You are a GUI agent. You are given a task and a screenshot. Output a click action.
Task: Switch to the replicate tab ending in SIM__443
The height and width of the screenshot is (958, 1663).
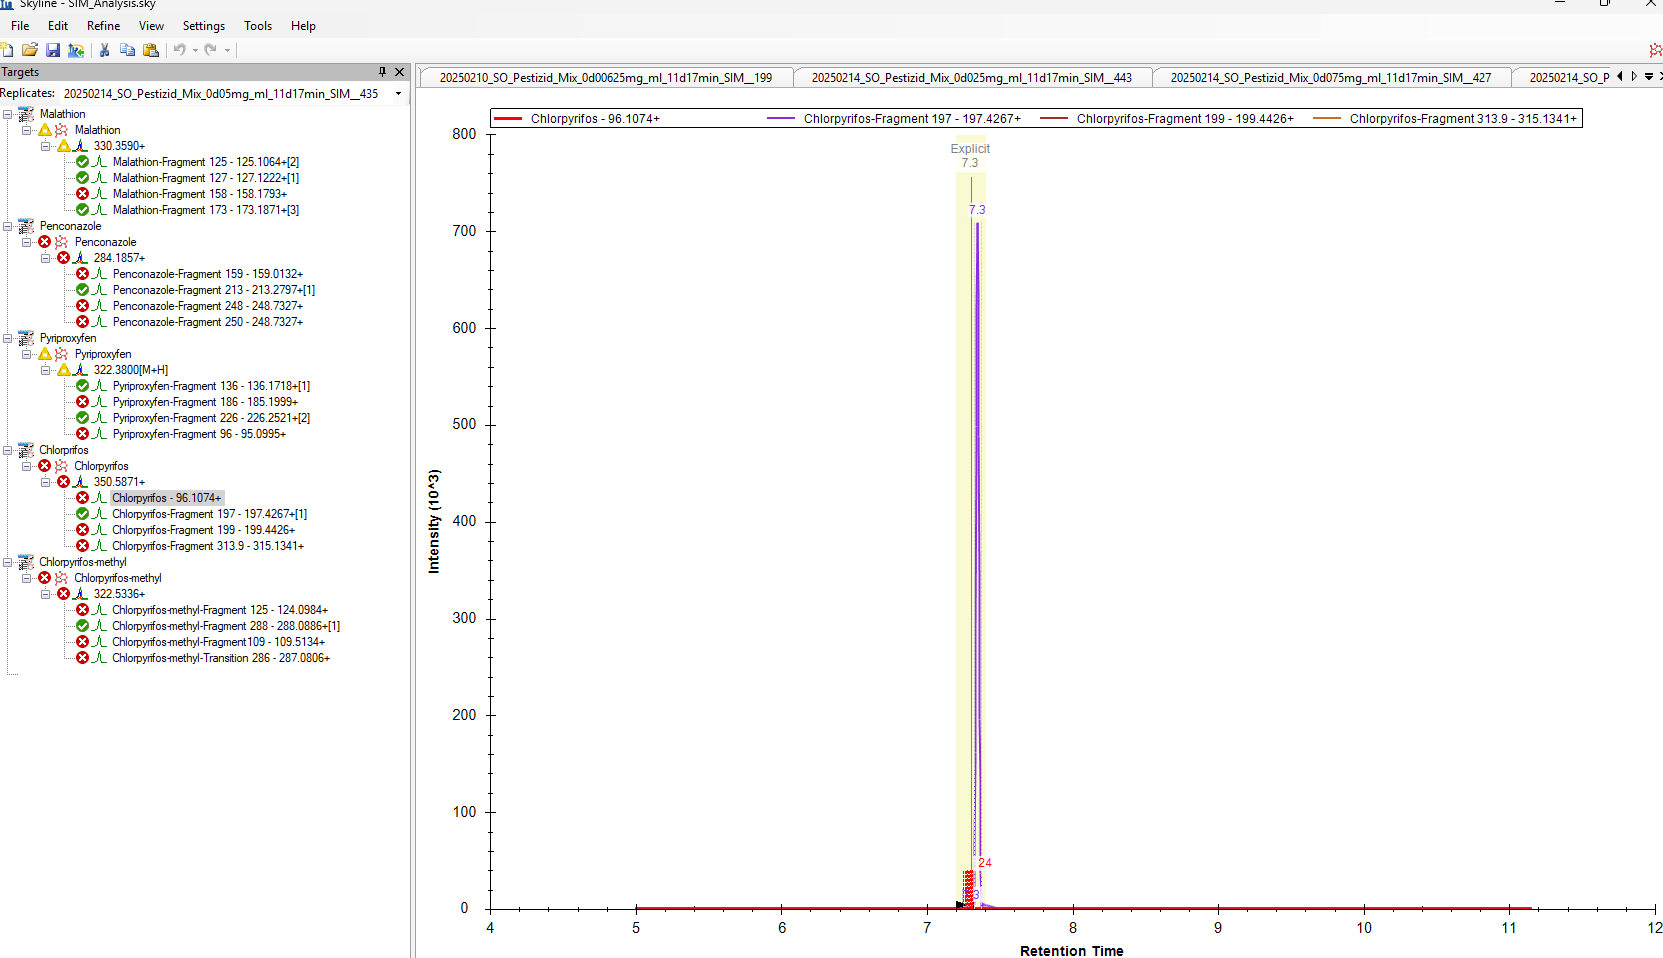click(x=971, y=78)
